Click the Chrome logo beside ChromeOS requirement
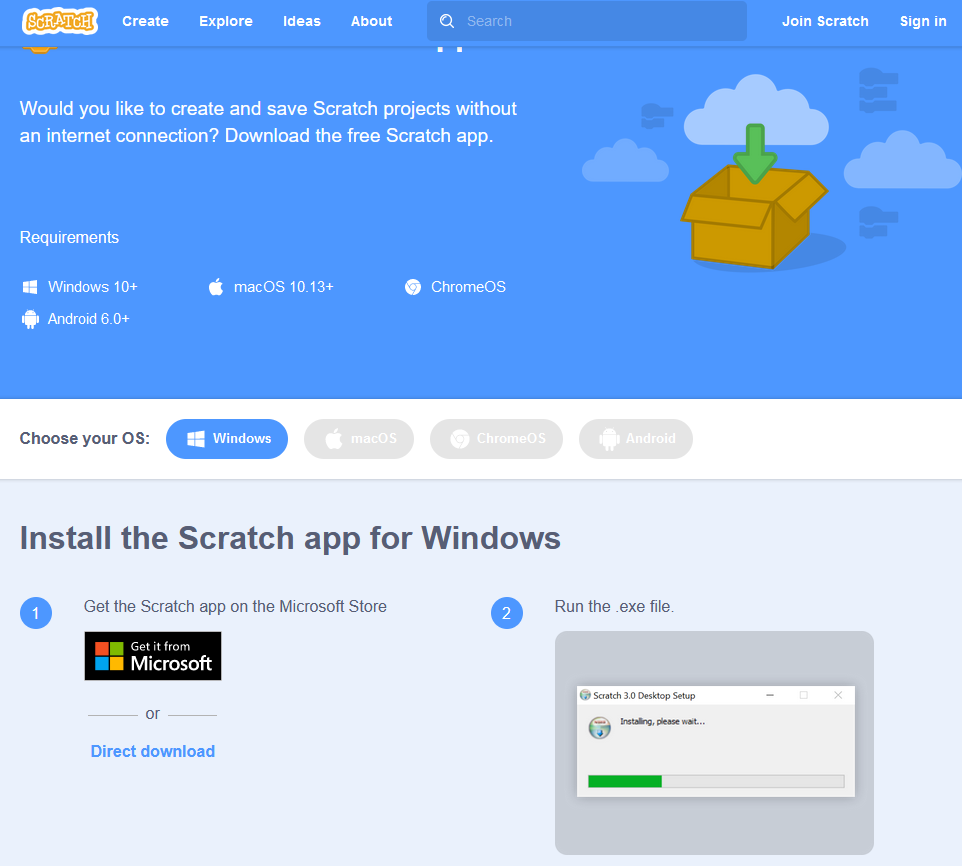 point(413,287)
